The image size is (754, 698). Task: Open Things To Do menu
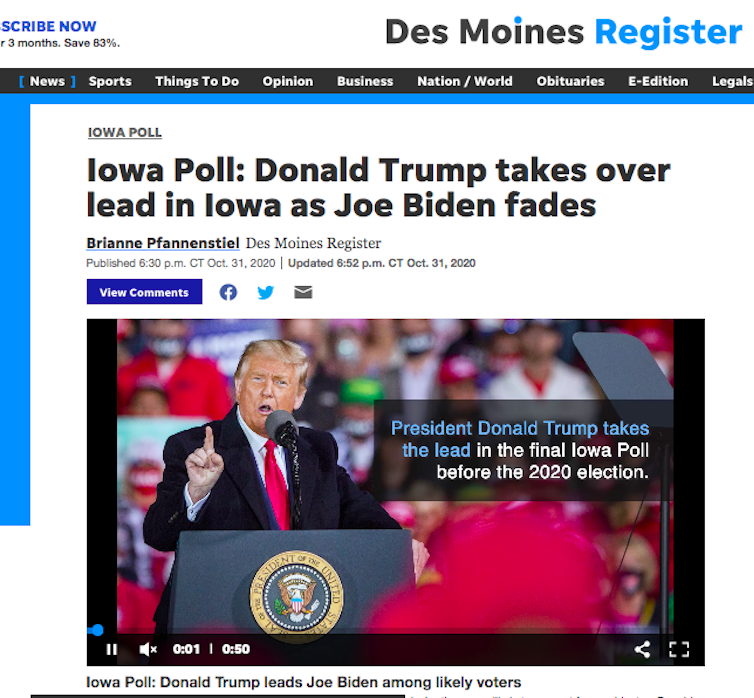point(197,81)
